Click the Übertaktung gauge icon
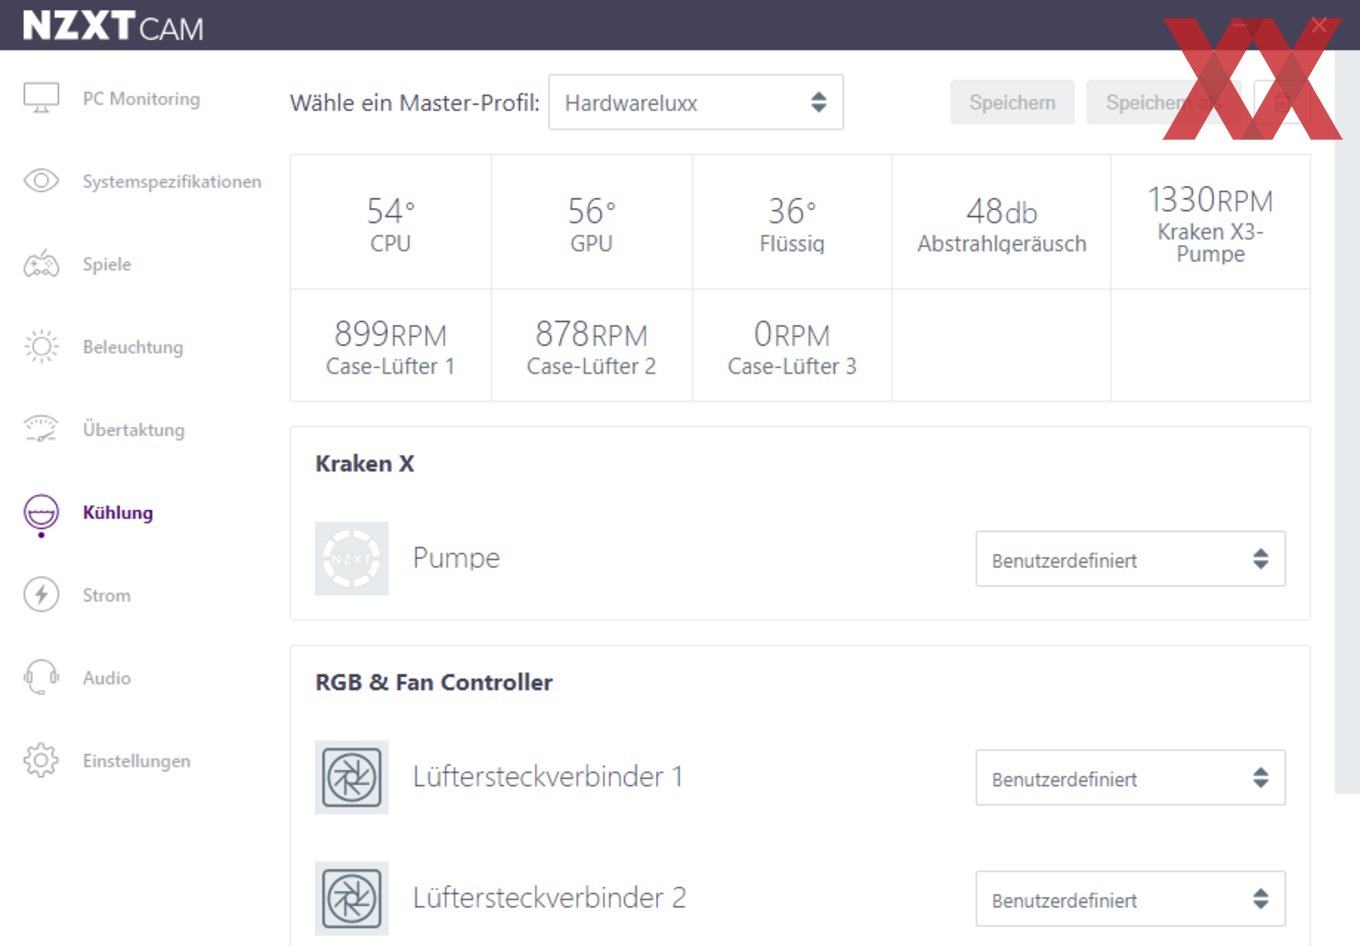1360x946 pixels. pyautogui.click(x=41, y=429)
